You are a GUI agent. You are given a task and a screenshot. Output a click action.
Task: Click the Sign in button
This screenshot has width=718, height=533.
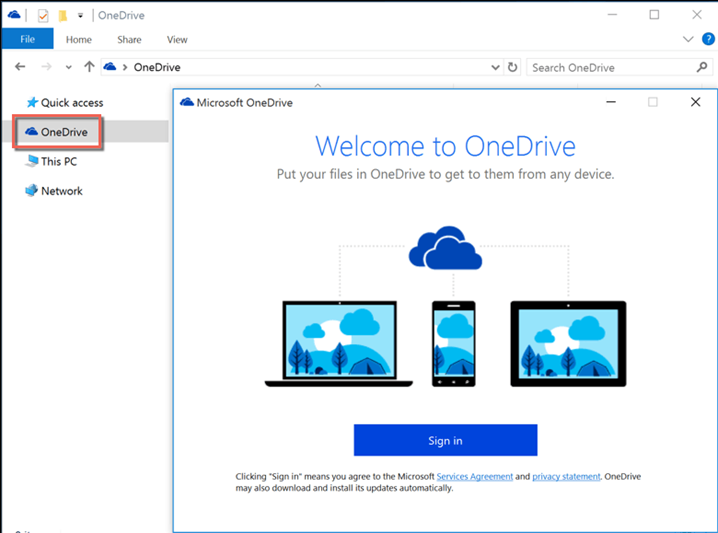point(446,440)
